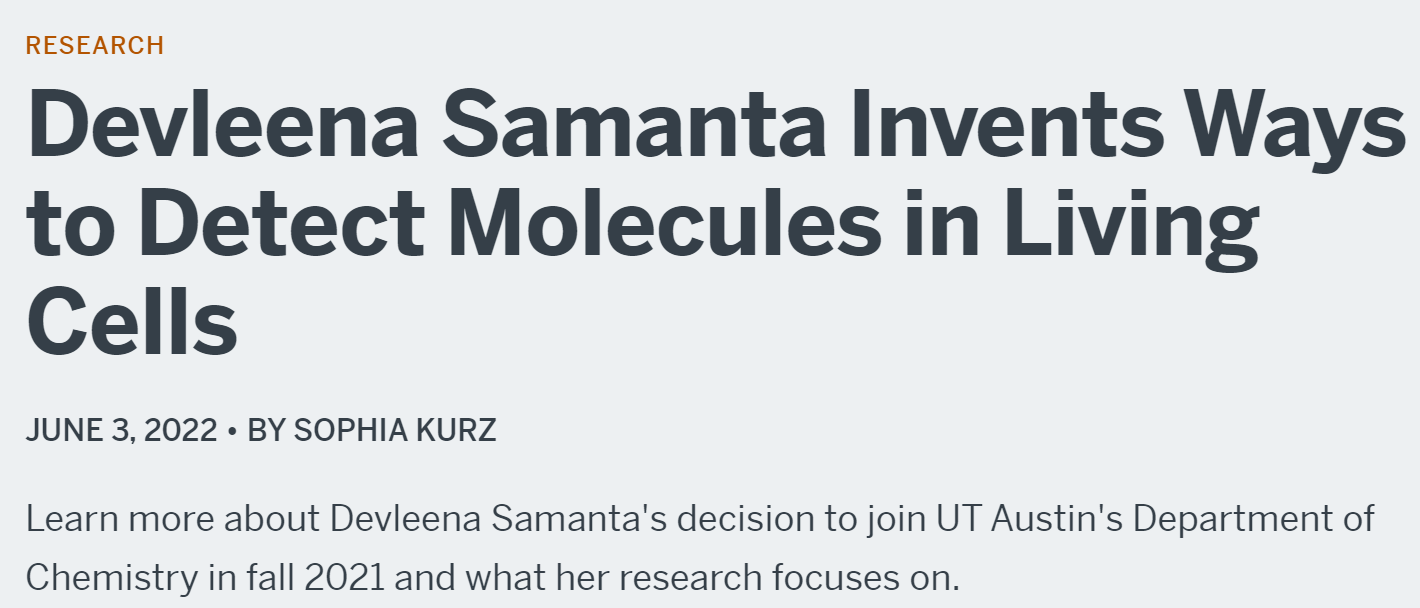The height and width of the screenshot is (608, 1420).
Task: Click the author name SOPHIA KURZ
Action: 395,431
